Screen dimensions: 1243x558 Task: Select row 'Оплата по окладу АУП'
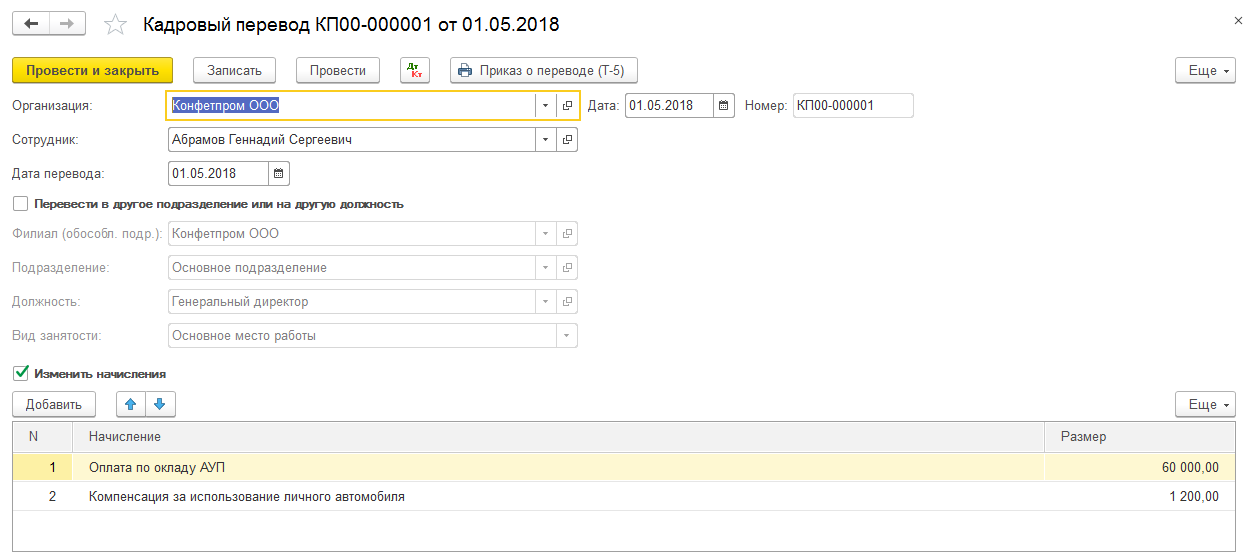[626, 467]
